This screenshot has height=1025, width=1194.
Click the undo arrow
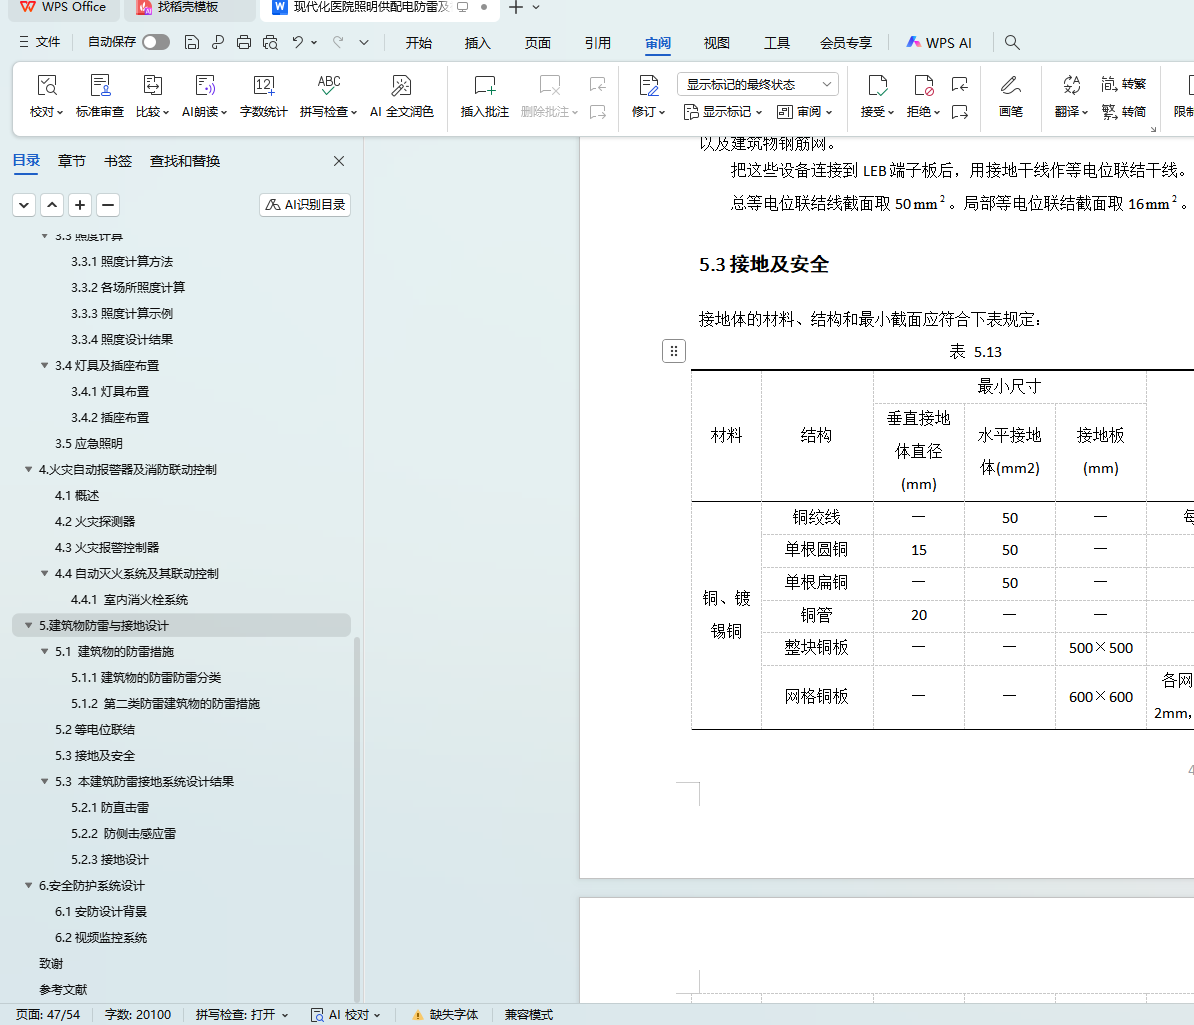tap(298, 43)
